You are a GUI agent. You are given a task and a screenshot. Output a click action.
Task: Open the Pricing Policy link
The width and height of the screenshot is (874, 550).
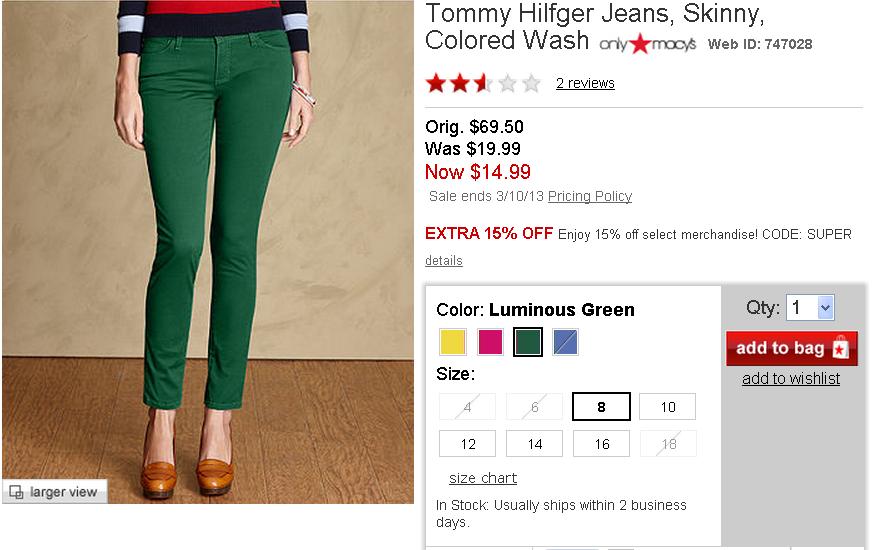click(x=590, y=196)
